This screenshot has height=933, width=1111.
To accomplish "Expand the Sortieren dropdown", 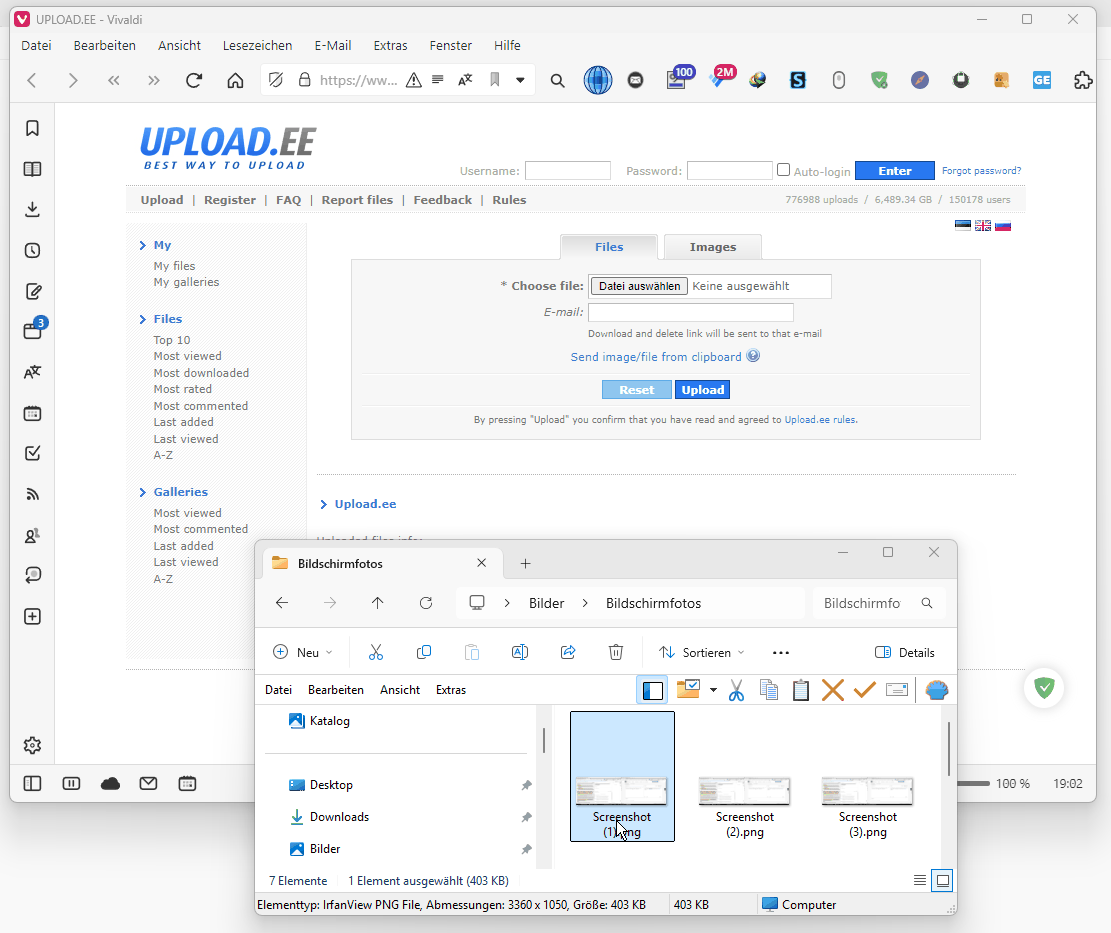I will tap(701, 652).
